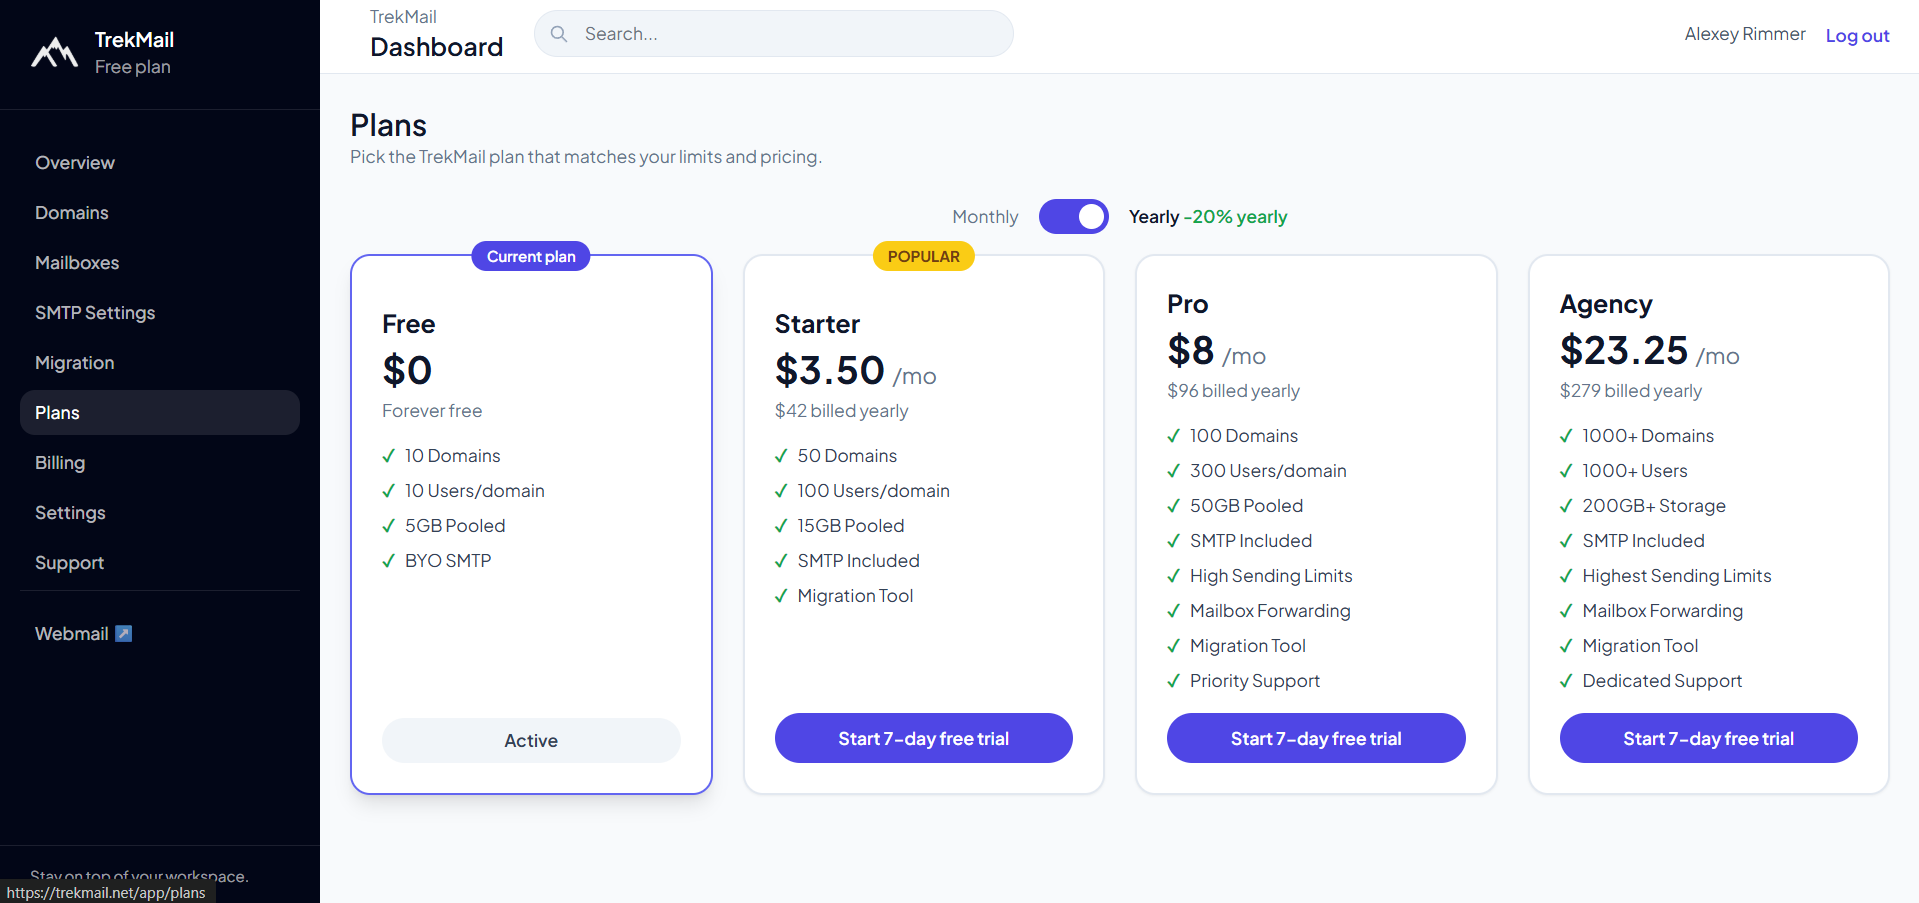Click the Log out link
The height and width of the screenshot is (903, 1919).
coord(1857,36)
